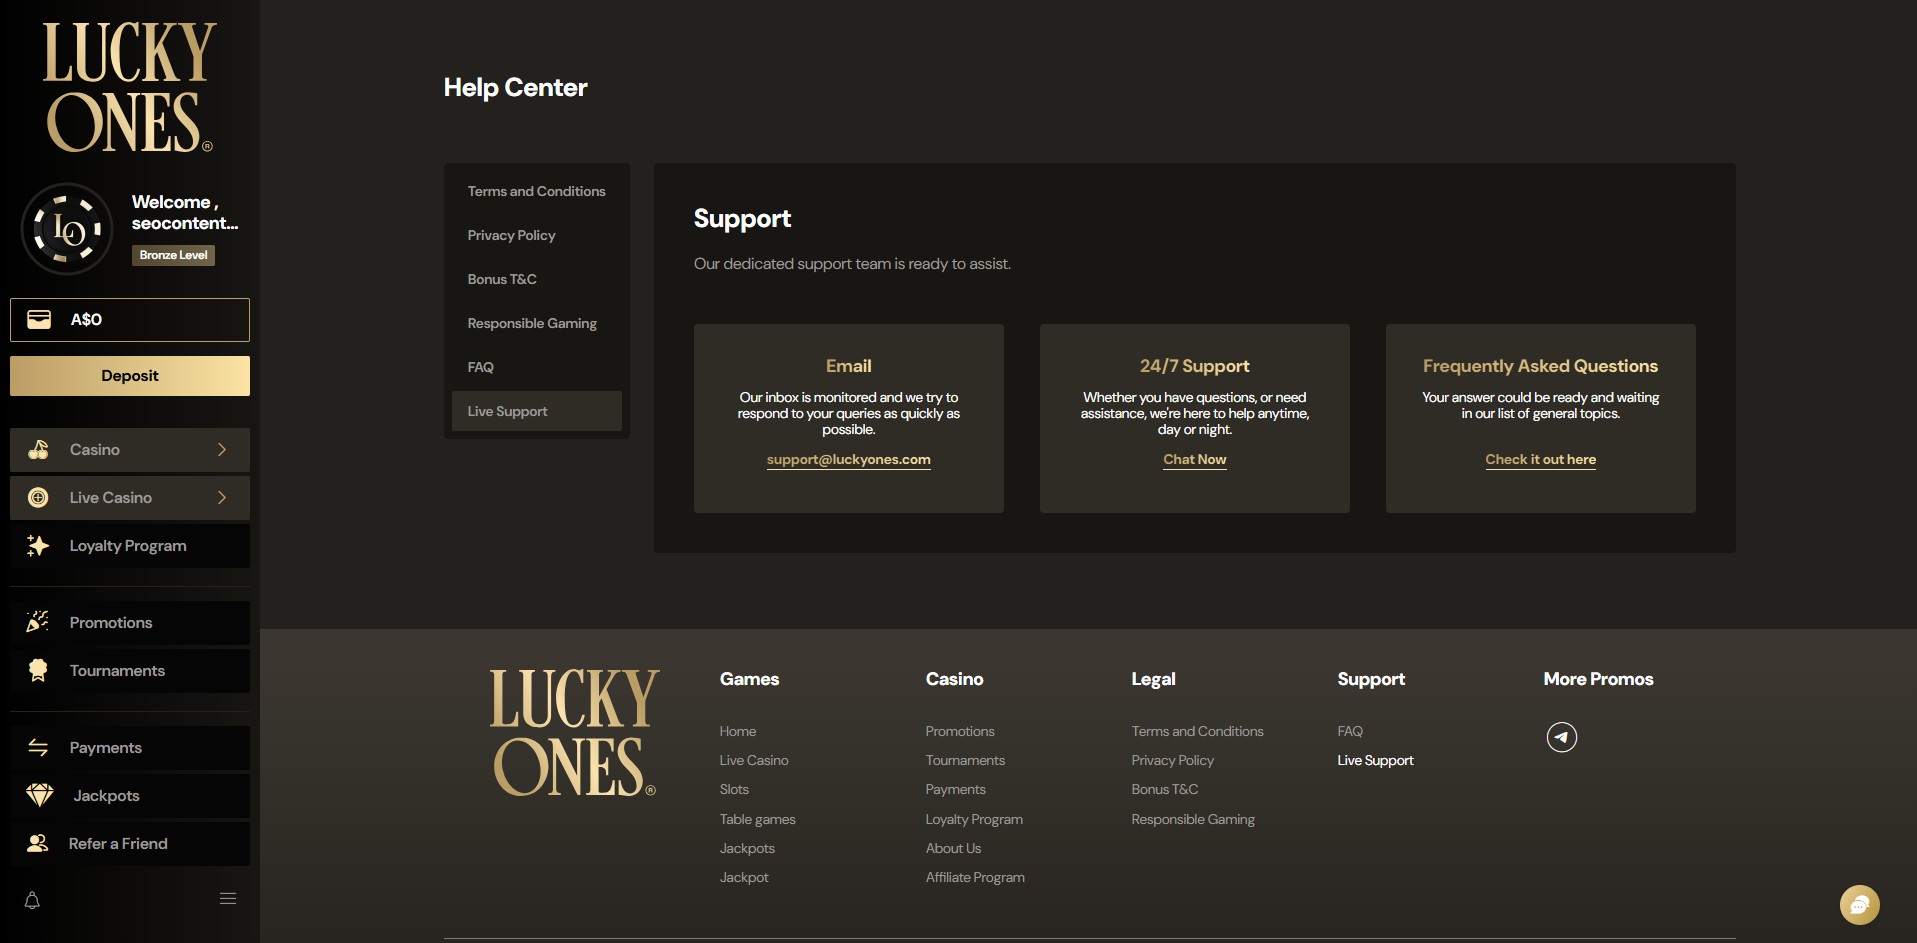Go to Promotions in sidebar

[130, 622]
